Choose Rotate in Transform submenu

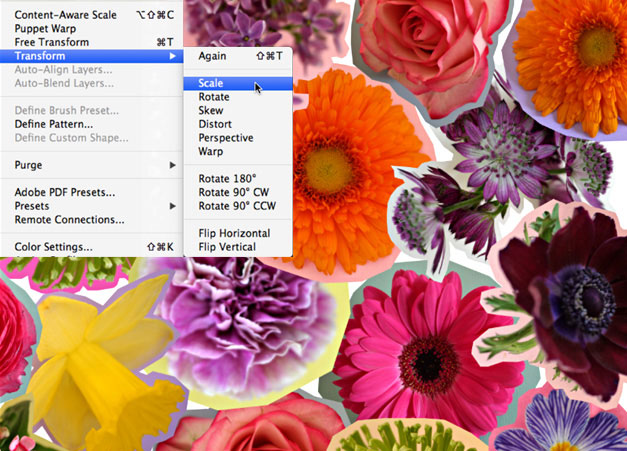[238, 97]
